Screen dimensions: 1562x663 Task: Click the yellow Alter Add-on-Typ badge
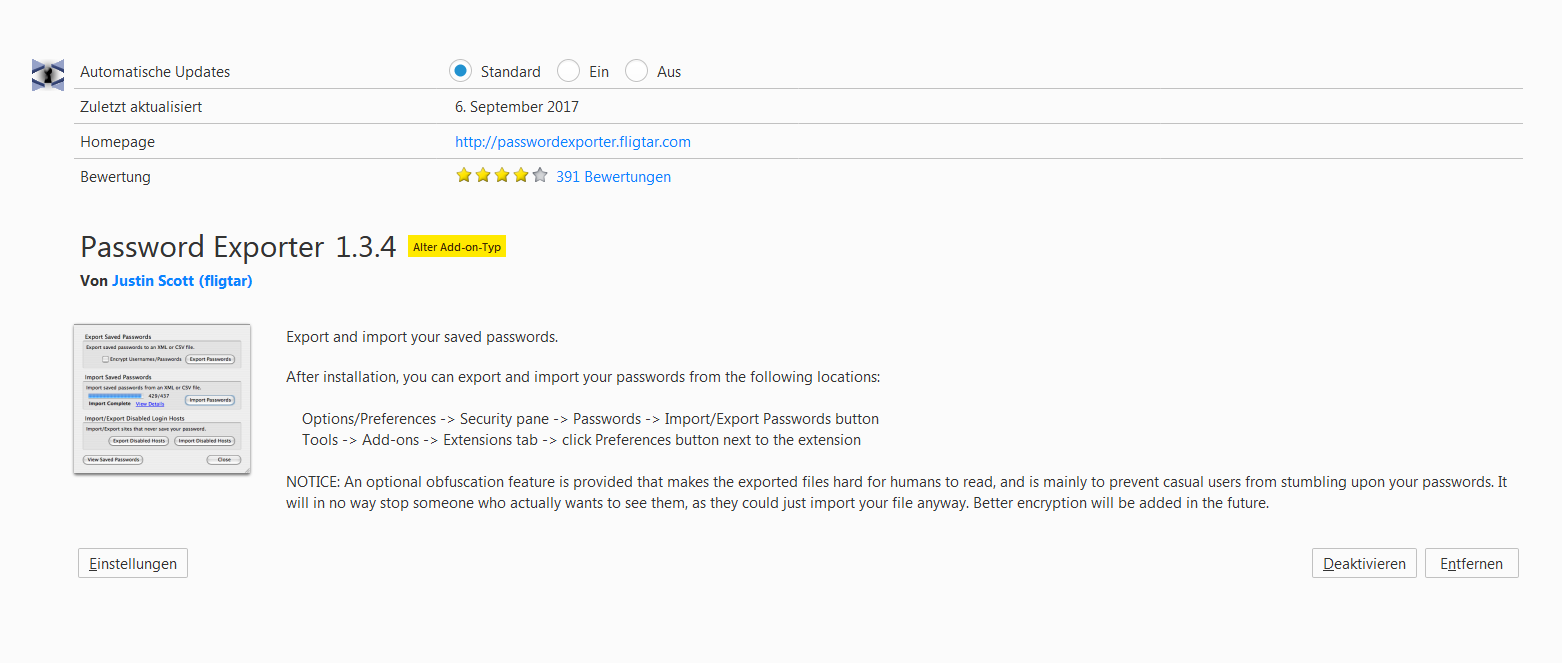coord(457,247)
